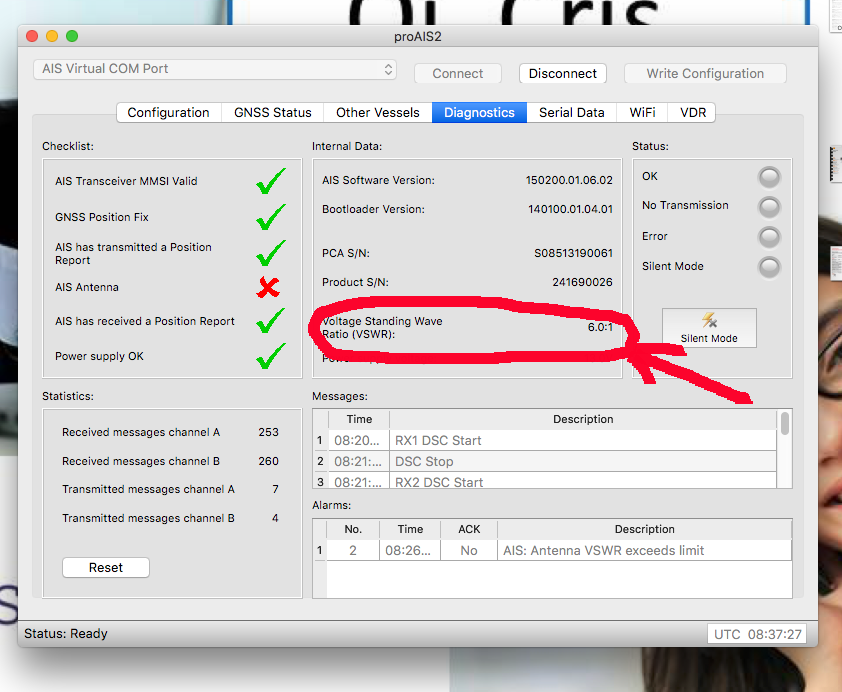The height and width of the screenshot is (692, 842).
Task: Click the Time column header in Alarms
Action: pos(410,529)
